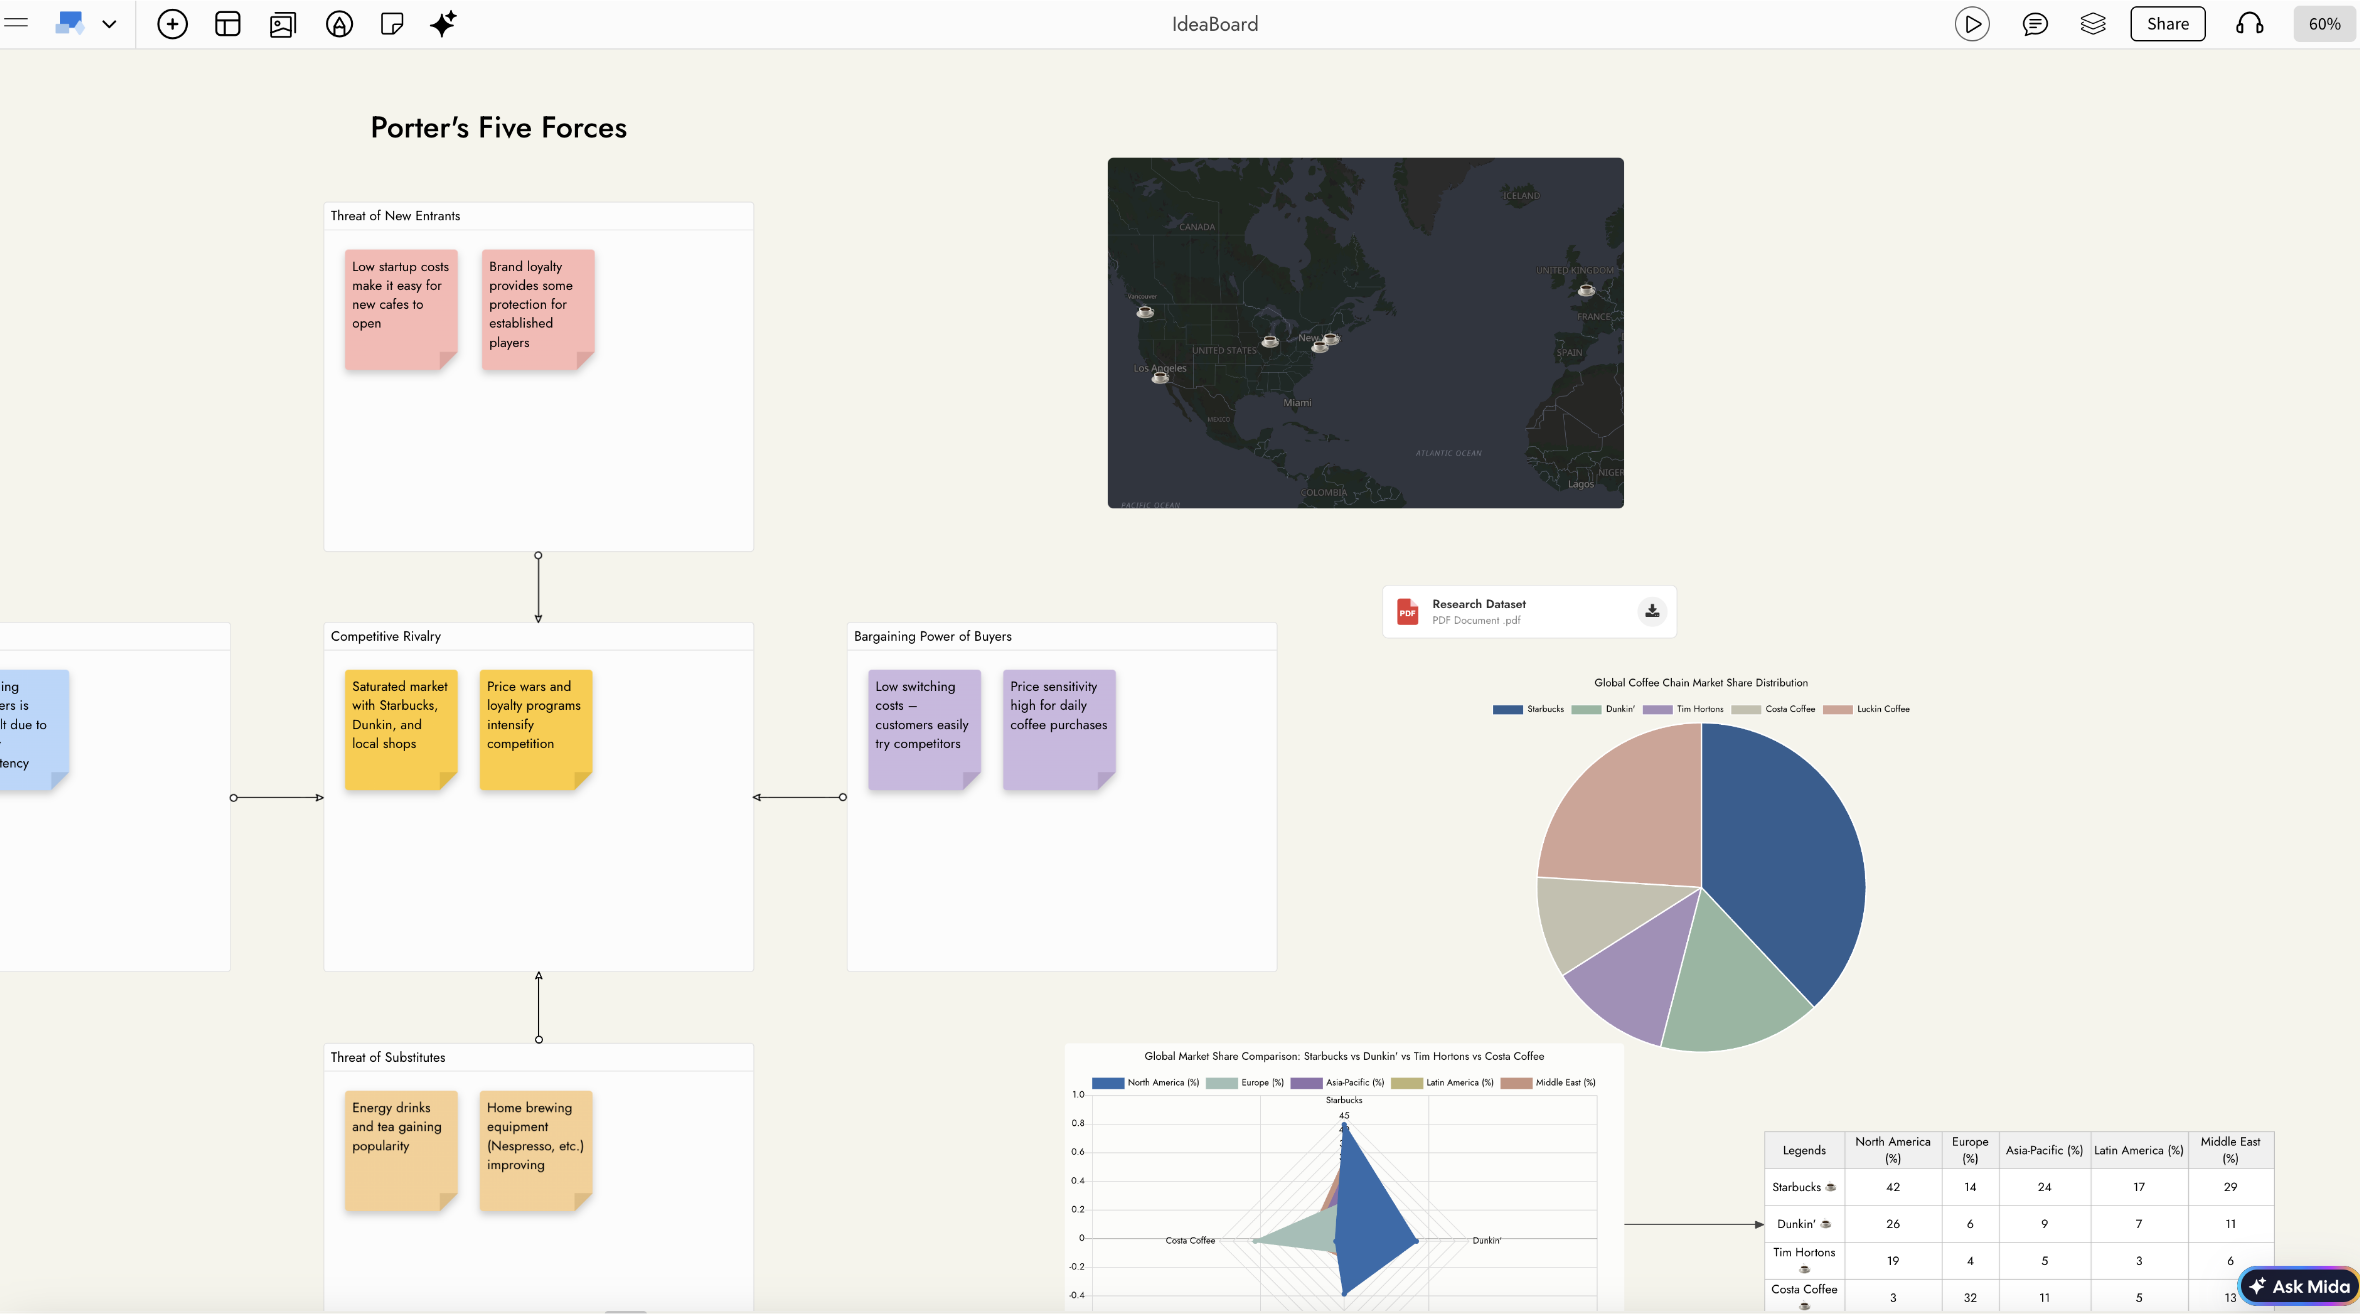Select the Threat of Substitutes frame title
Screen dimensions: 2360x1314
point(387,1057)
